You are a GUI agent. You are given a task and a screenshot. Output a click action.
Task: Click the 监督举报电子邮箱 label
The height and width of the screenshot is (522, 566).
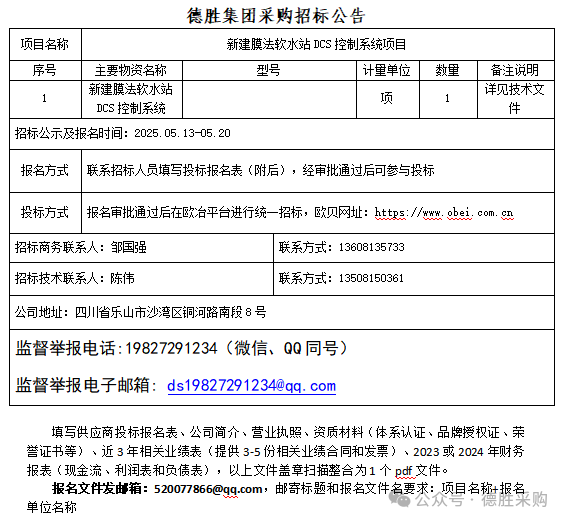click(82, 386)
